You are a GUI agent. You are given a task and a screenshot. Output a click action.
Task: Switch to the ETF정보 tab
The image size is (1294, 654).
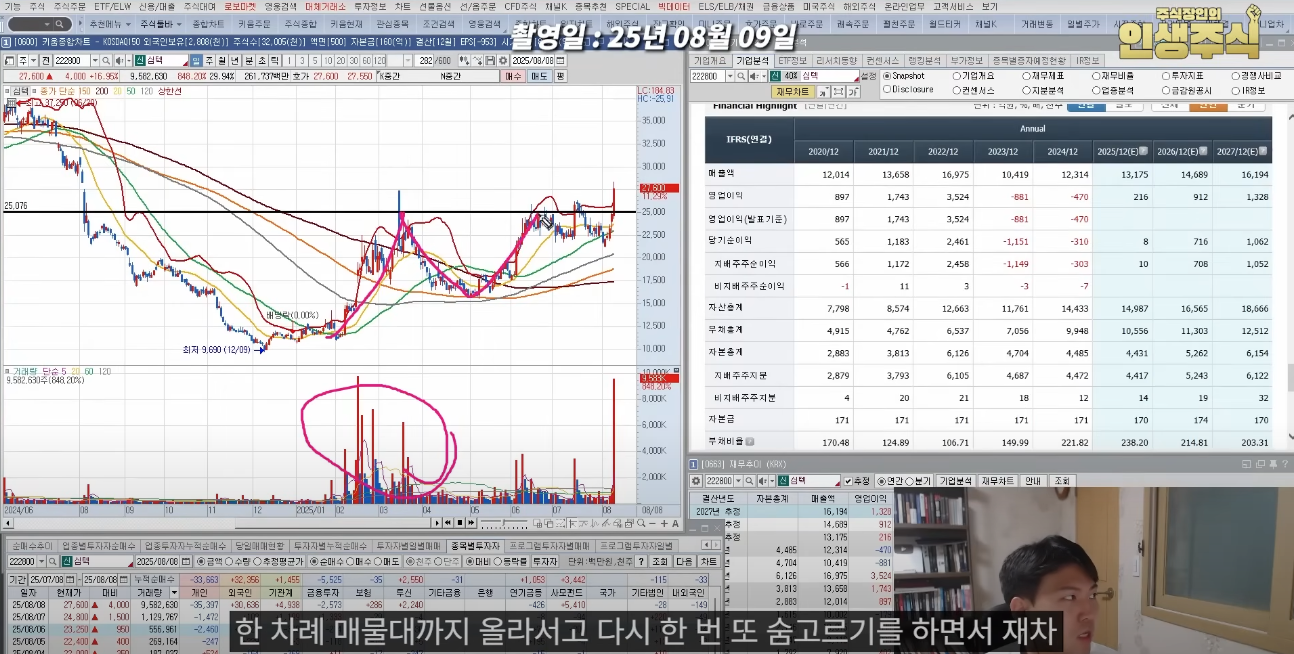coord(793,60)
